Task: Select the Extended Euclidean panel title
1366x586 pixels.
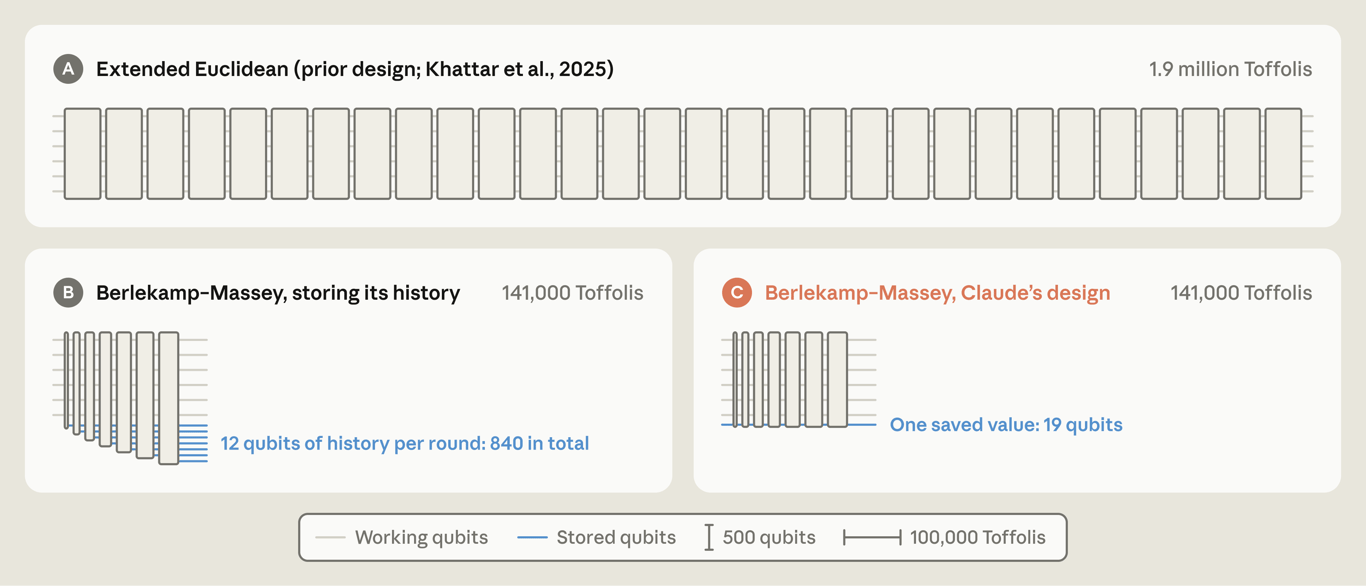Action: click(355, 69)
